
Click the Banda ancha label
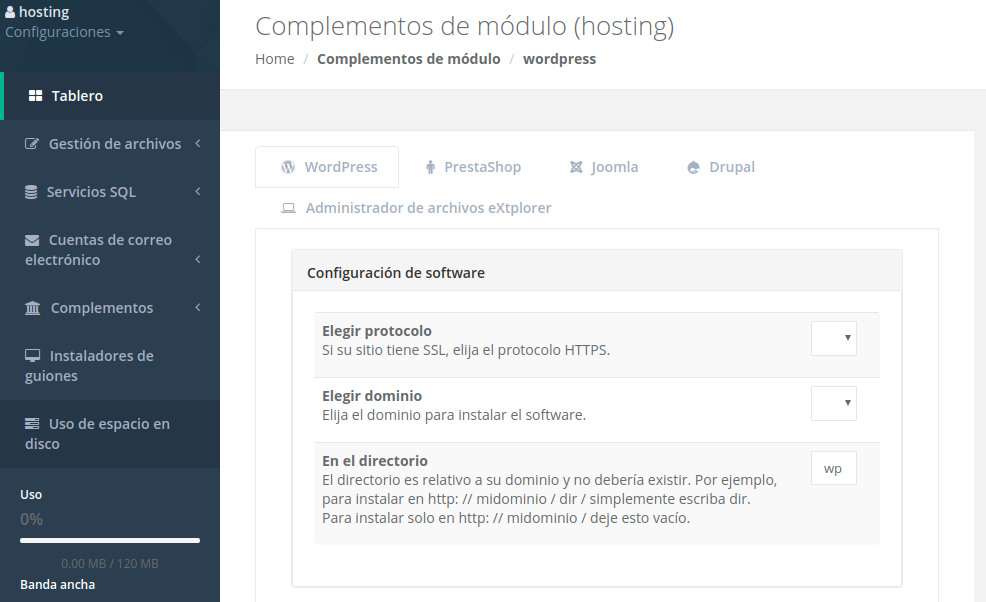pyautogui.click(x=58, y=584)
